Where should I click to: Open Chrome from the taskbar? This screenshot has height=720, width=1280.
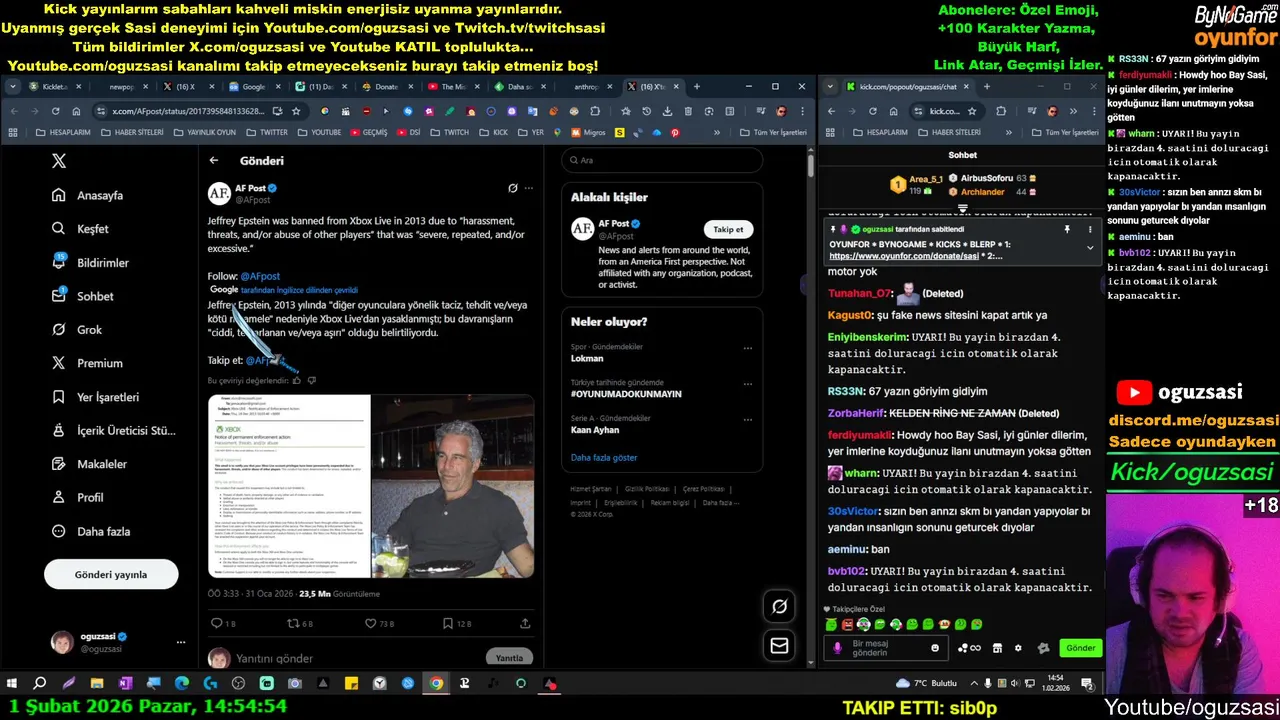436,684
